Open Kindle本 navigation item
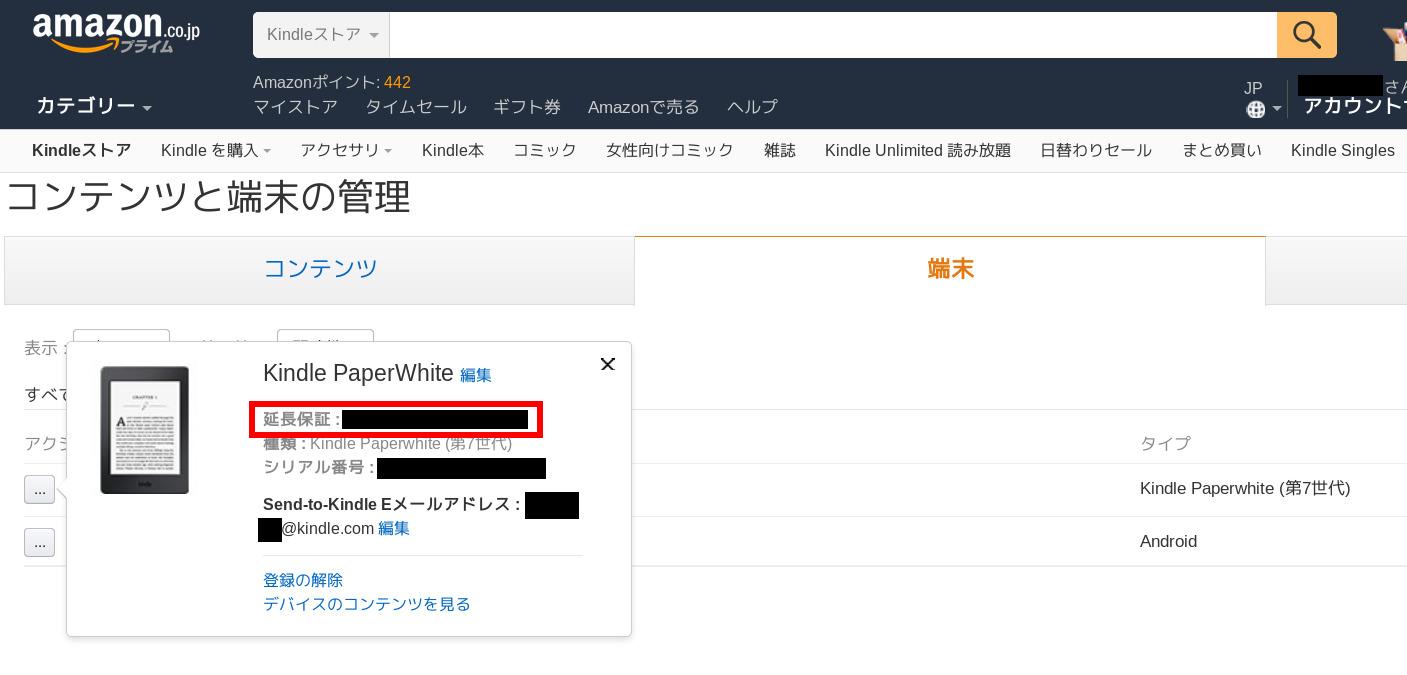This screenshot has width=1407, height=675. [x=453, y=150]
